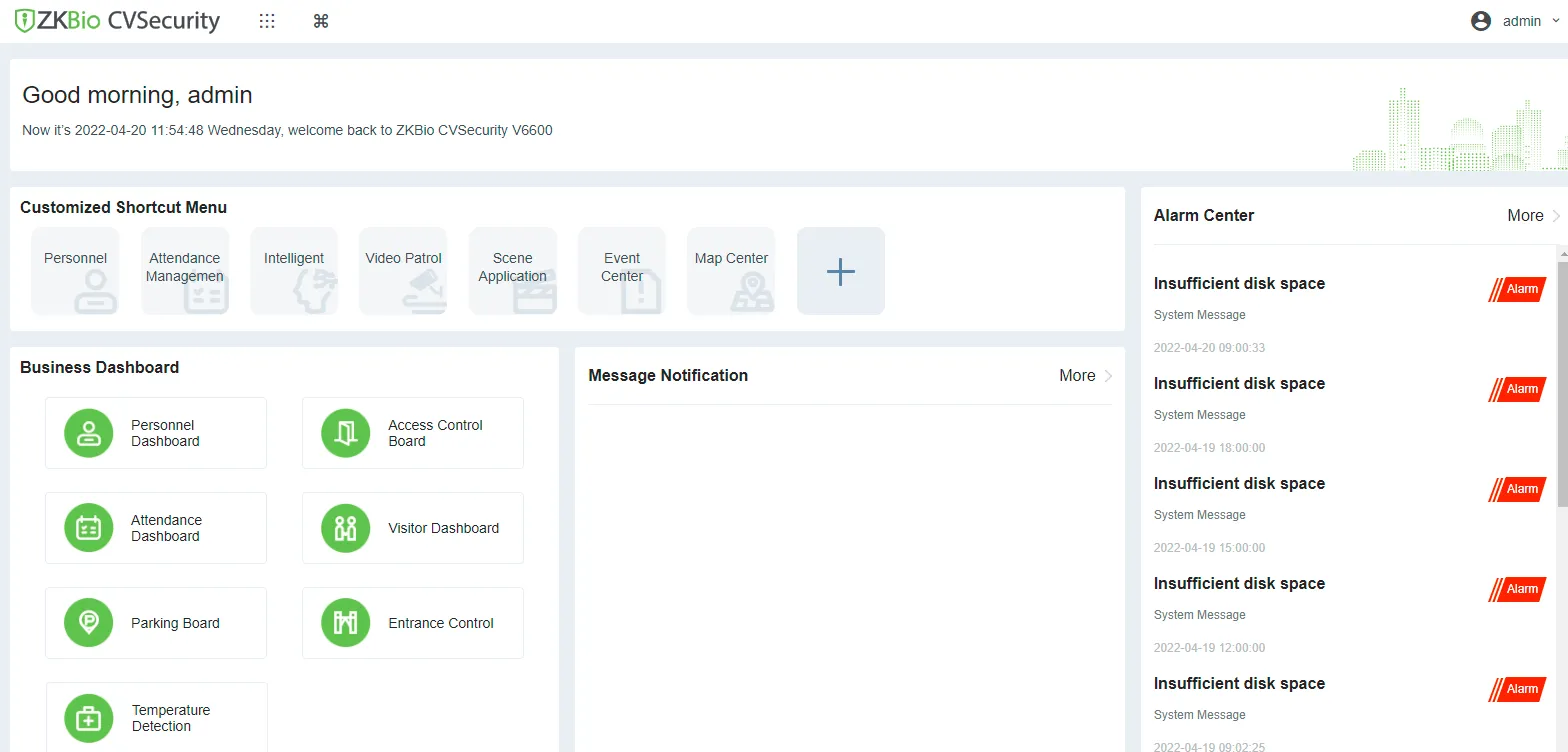This screenshot has height=752, width=1568.
Task: Open the Attendance Management shortcut
Action: [185, 271]
